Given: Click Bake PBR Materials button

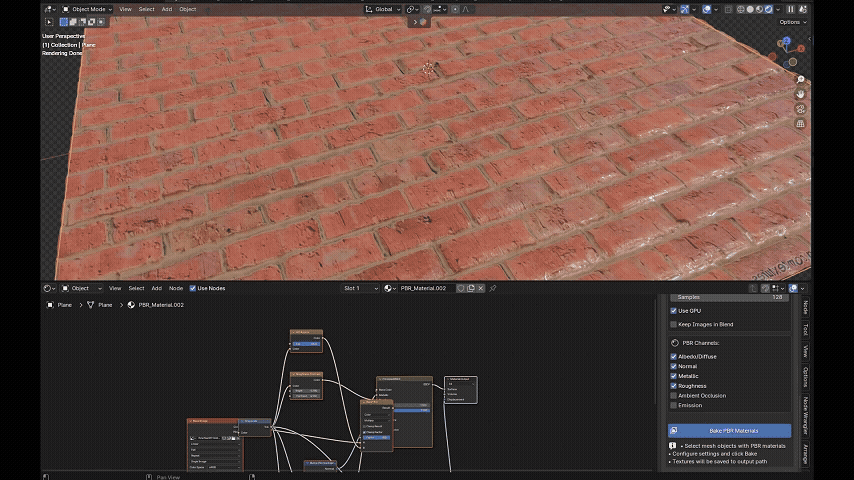Looking at the screenshot, I should click(x=729, y=430).
